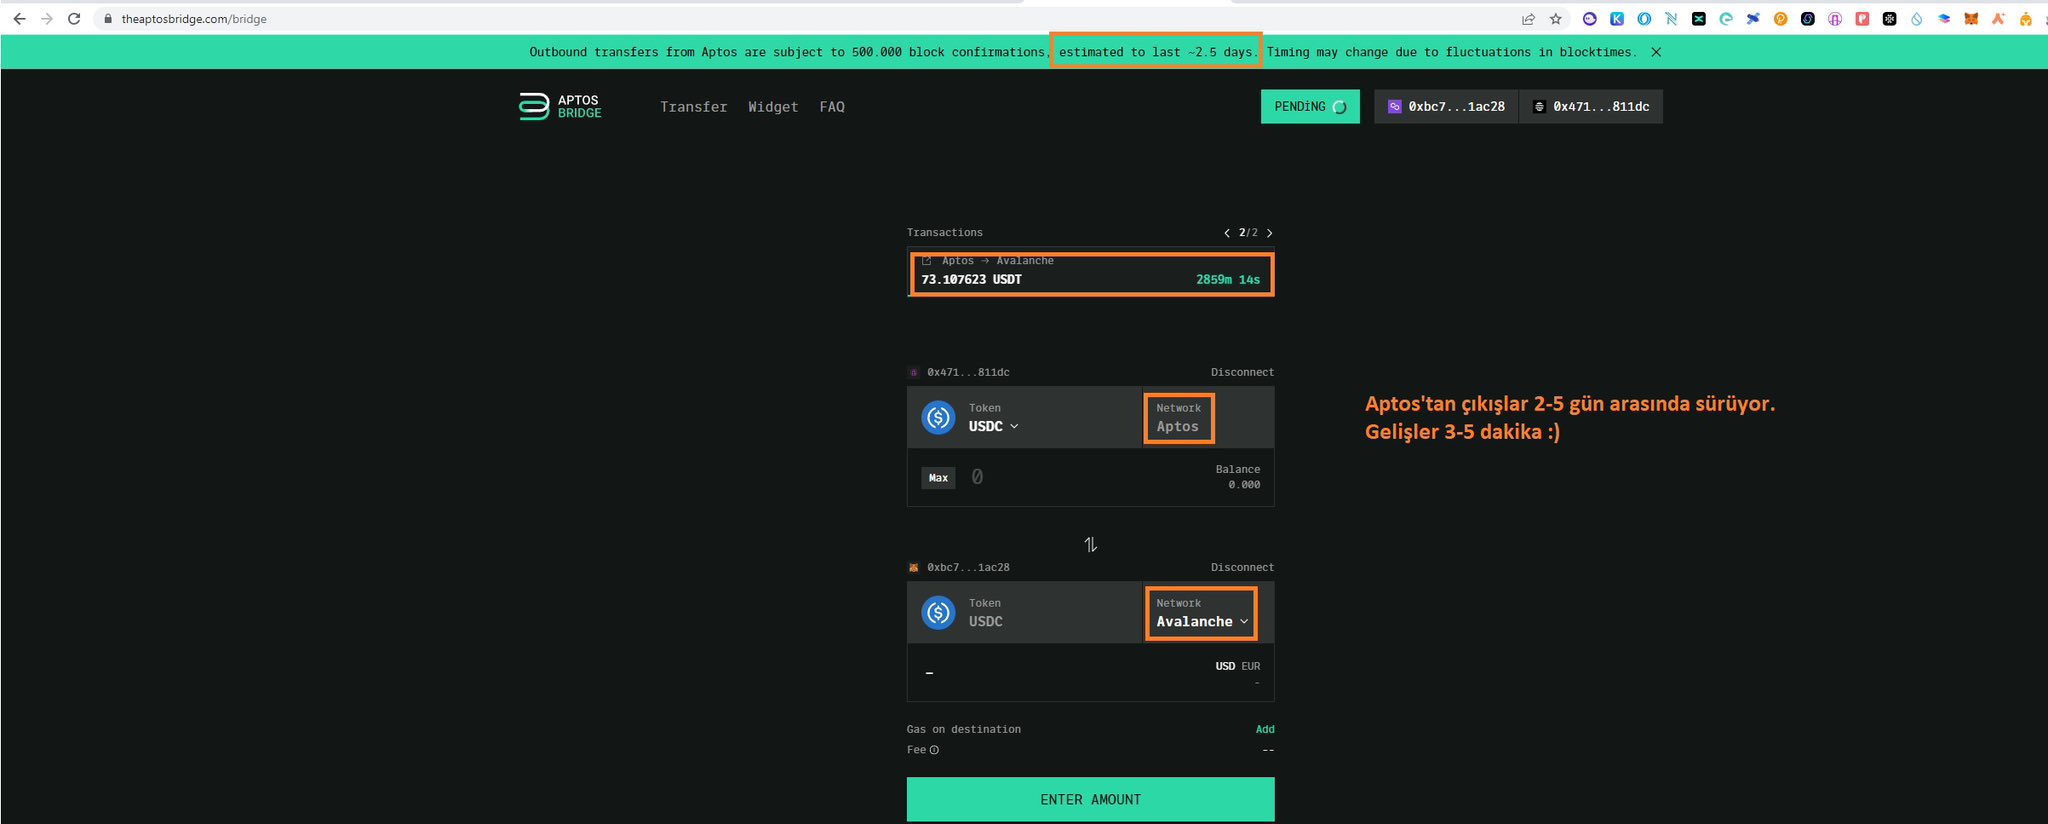Screen dimensions: 2048x824
Task: Open the 0xbc7...1ac28 wallet button
Action: 1446,107
